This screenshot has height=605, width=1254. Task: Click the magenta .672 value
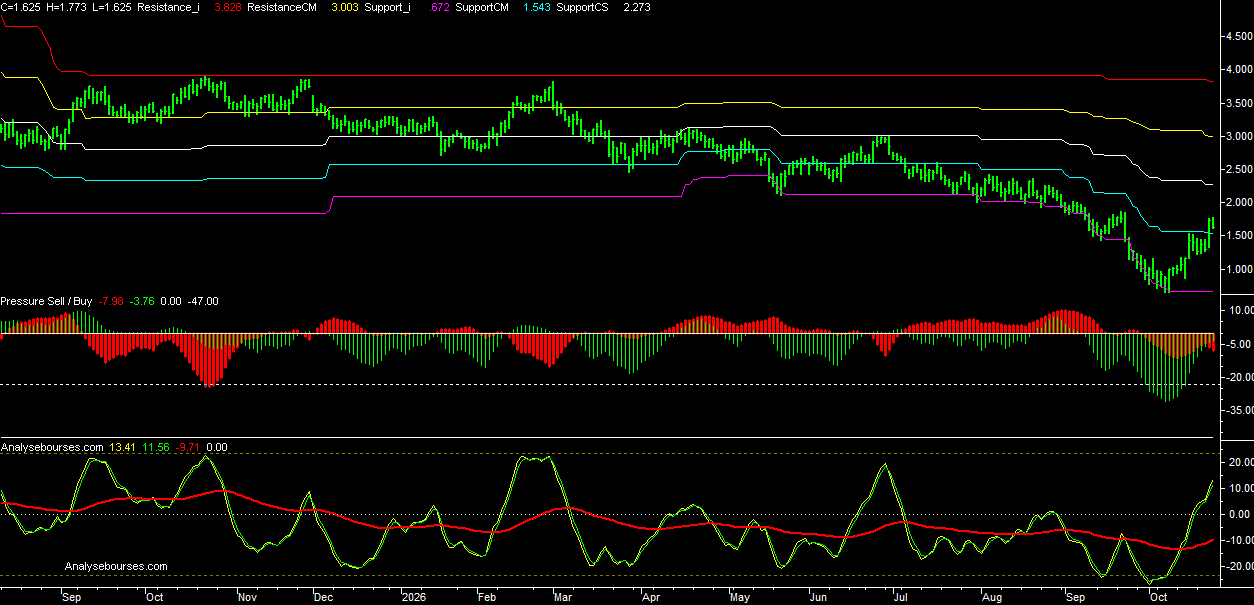(x=439, y=7)
